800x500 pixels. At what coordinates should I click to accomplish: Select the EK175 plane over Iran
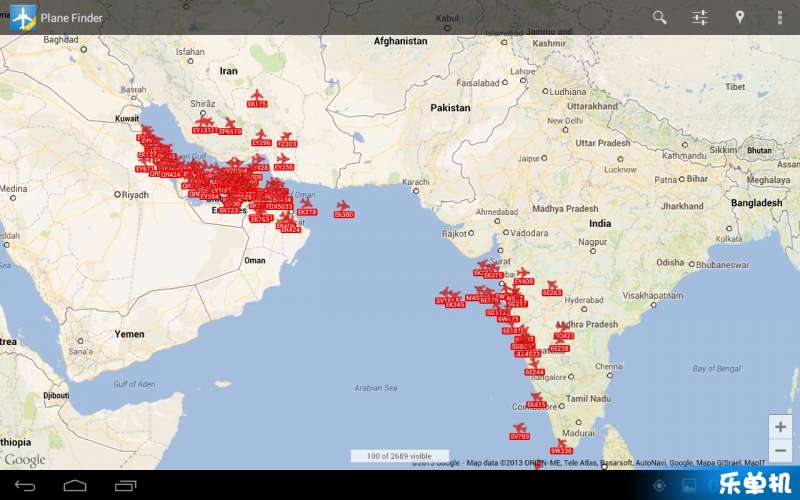[x=257, y=98]
